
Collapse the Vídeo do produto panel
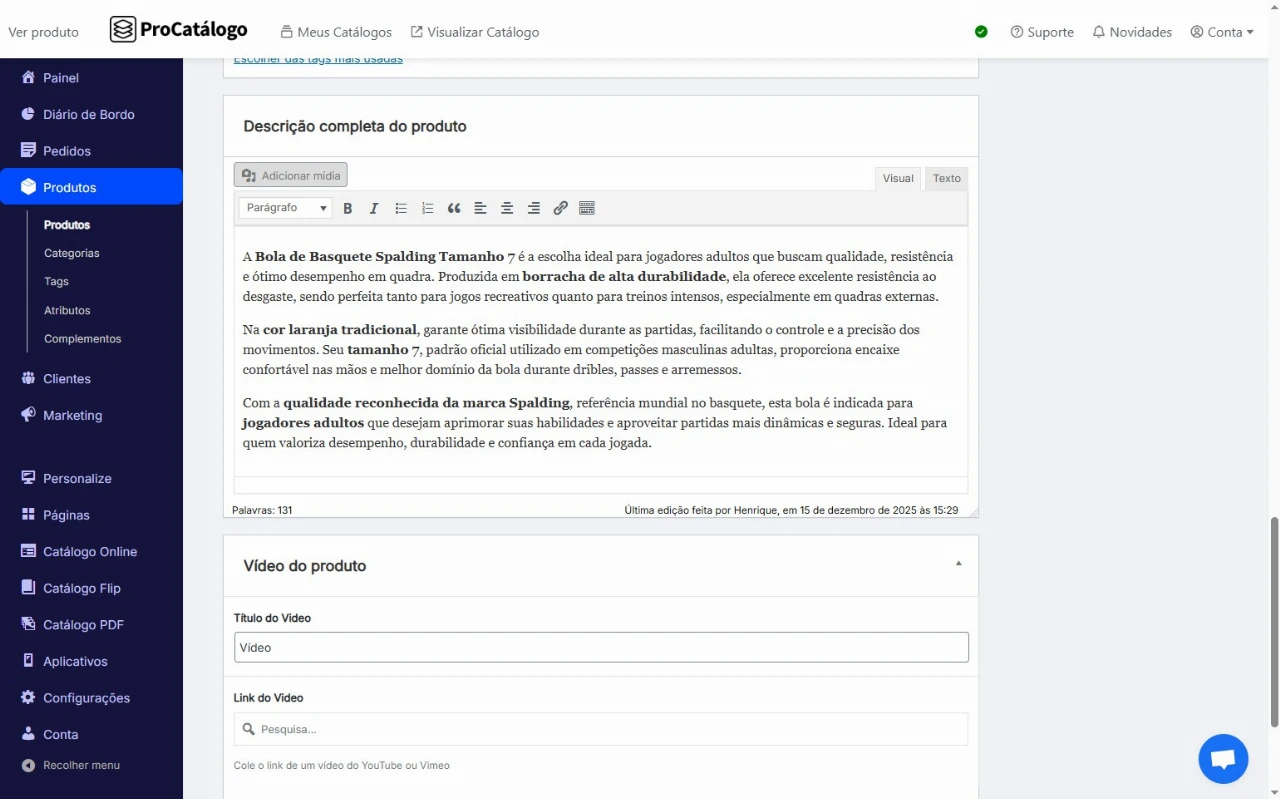point(958,564)
